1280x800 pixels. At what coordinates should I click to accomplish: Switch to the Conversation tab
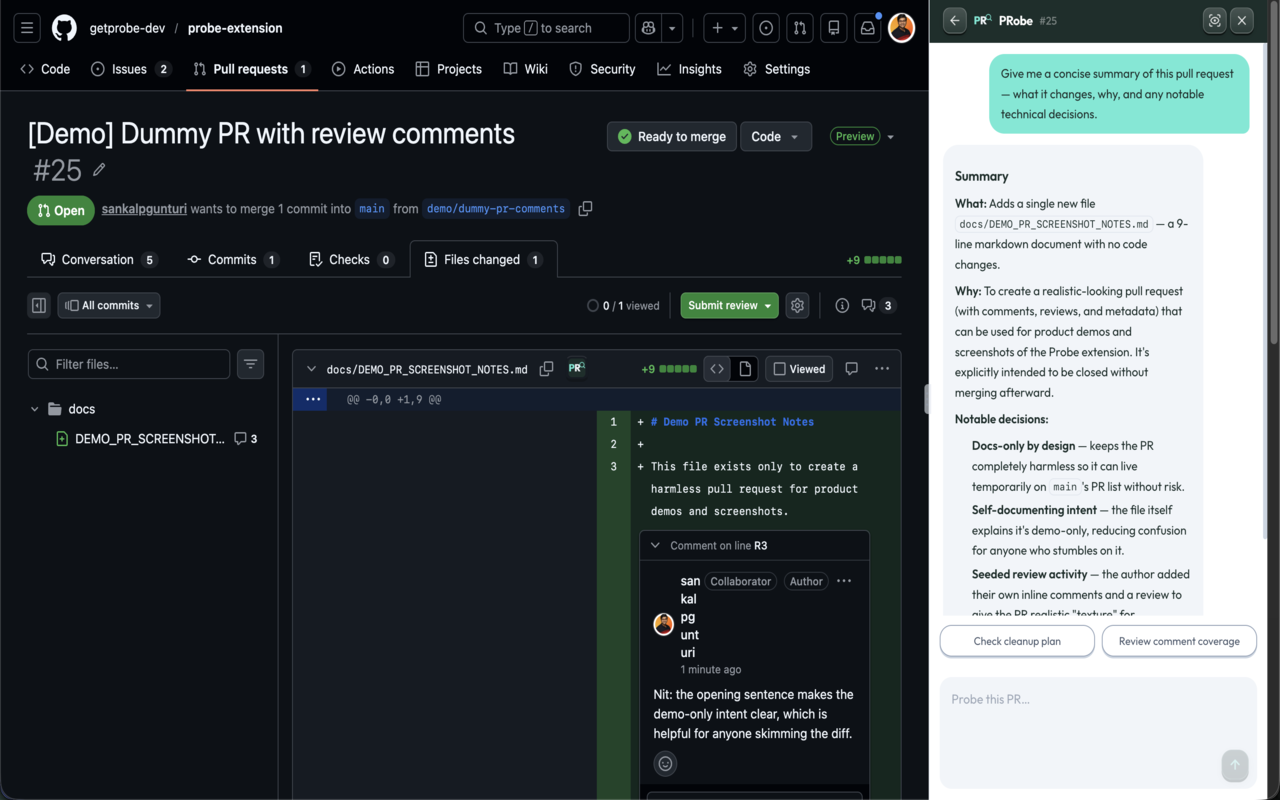coord(98,259)
